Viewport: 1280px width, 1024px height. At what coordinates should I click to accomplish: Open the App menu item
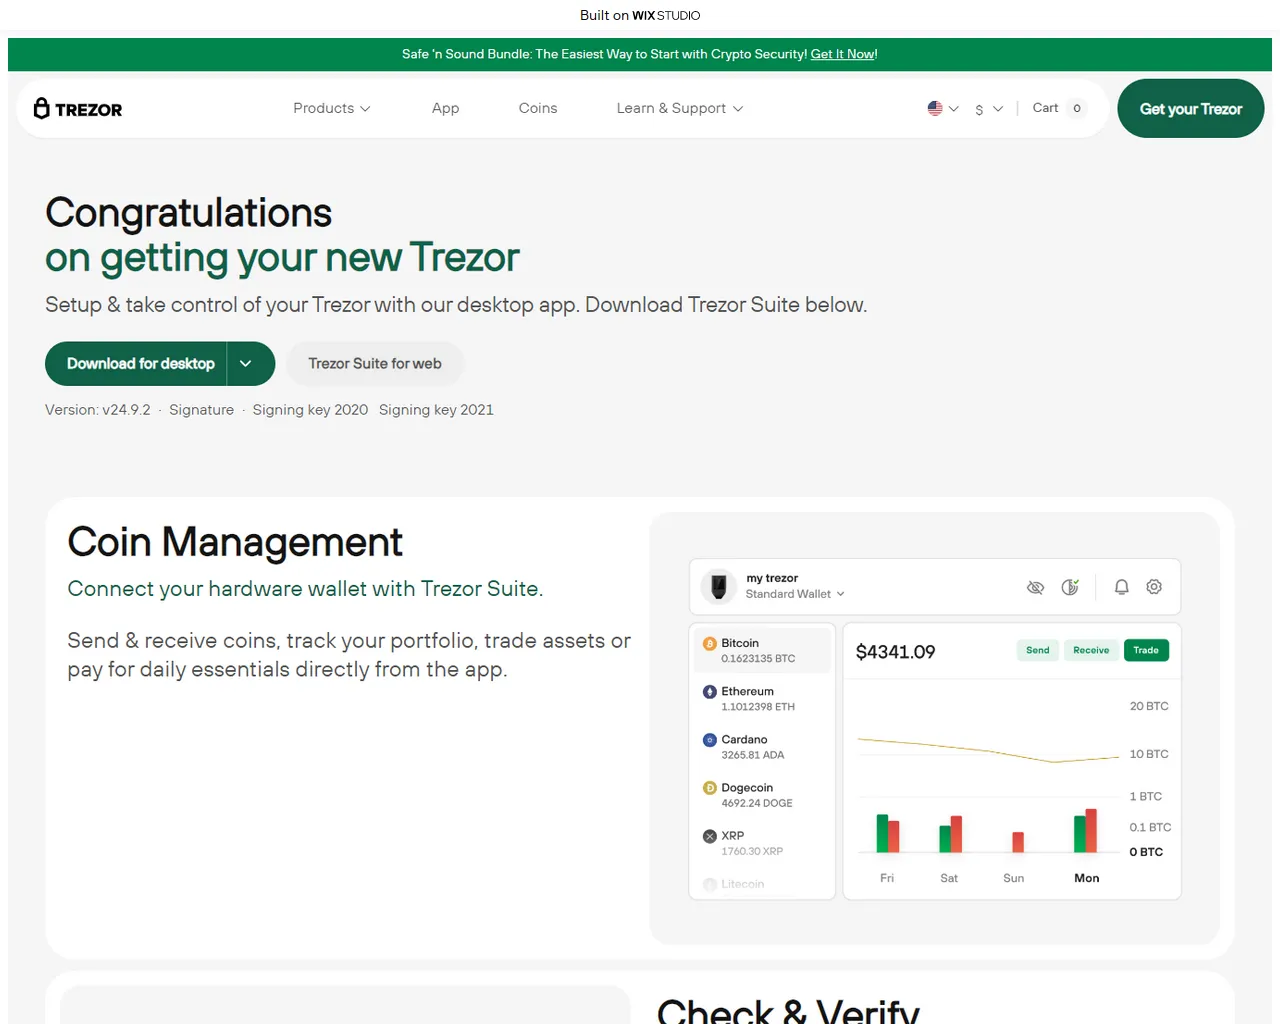[446, 108]
